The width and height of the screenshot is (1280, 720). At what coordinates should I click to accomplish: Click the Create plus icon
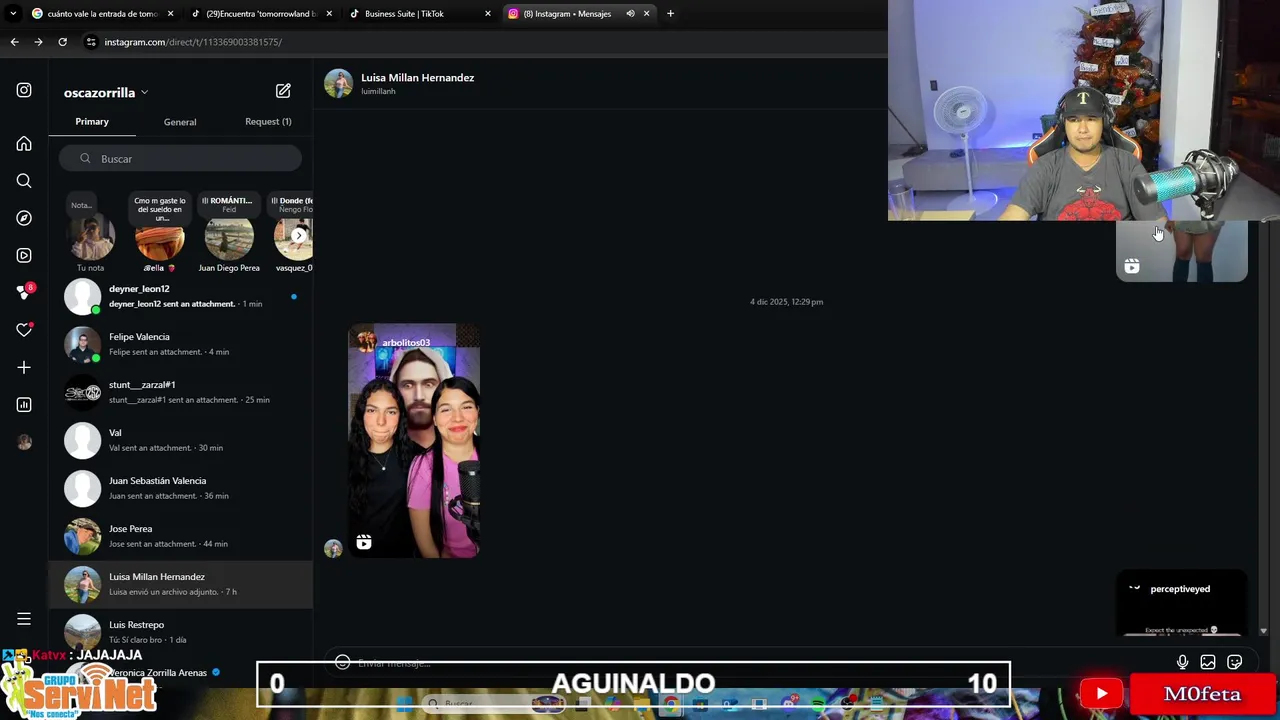click(x=24, y=367)
